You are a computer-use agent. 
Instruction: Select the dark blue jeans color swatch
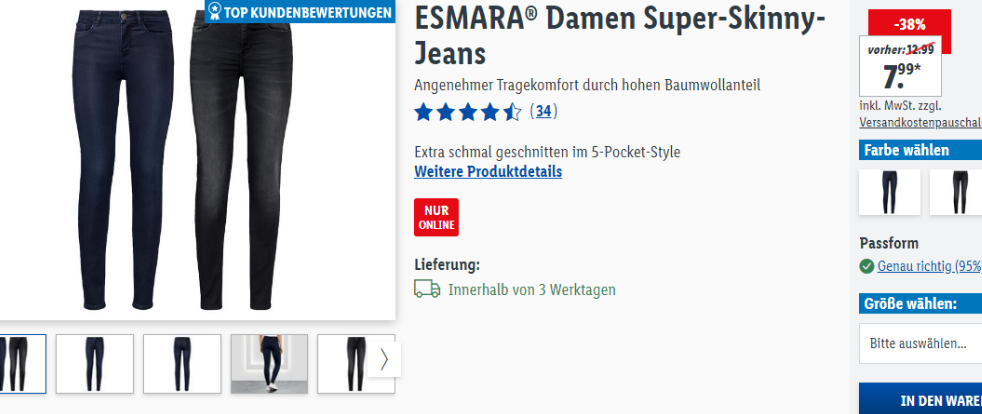[x=889, y=192]
